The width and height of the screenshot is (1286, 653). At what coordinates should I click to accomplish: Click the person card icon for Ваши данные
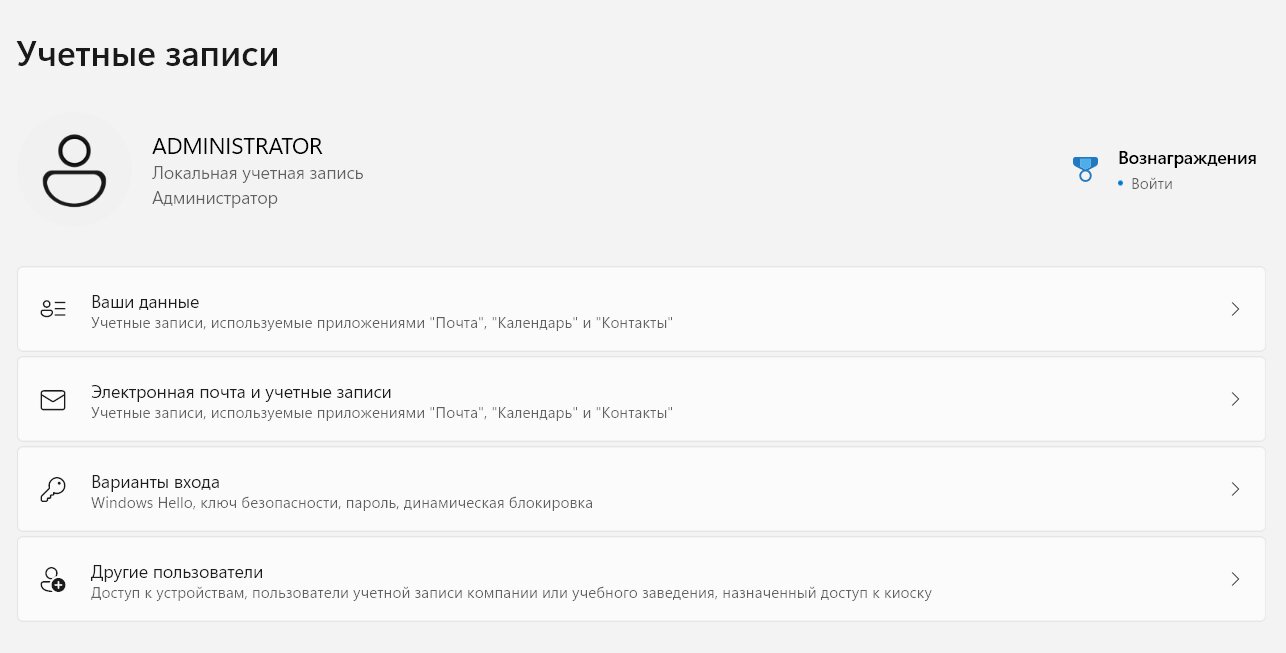click(53, 309)
